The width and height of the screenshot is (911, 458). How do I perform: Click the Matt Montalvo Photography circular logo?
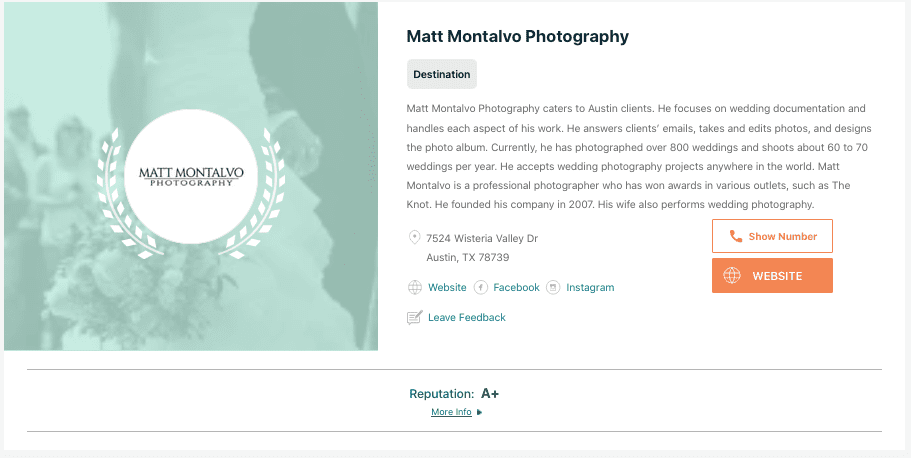click(x=191, y=178)
